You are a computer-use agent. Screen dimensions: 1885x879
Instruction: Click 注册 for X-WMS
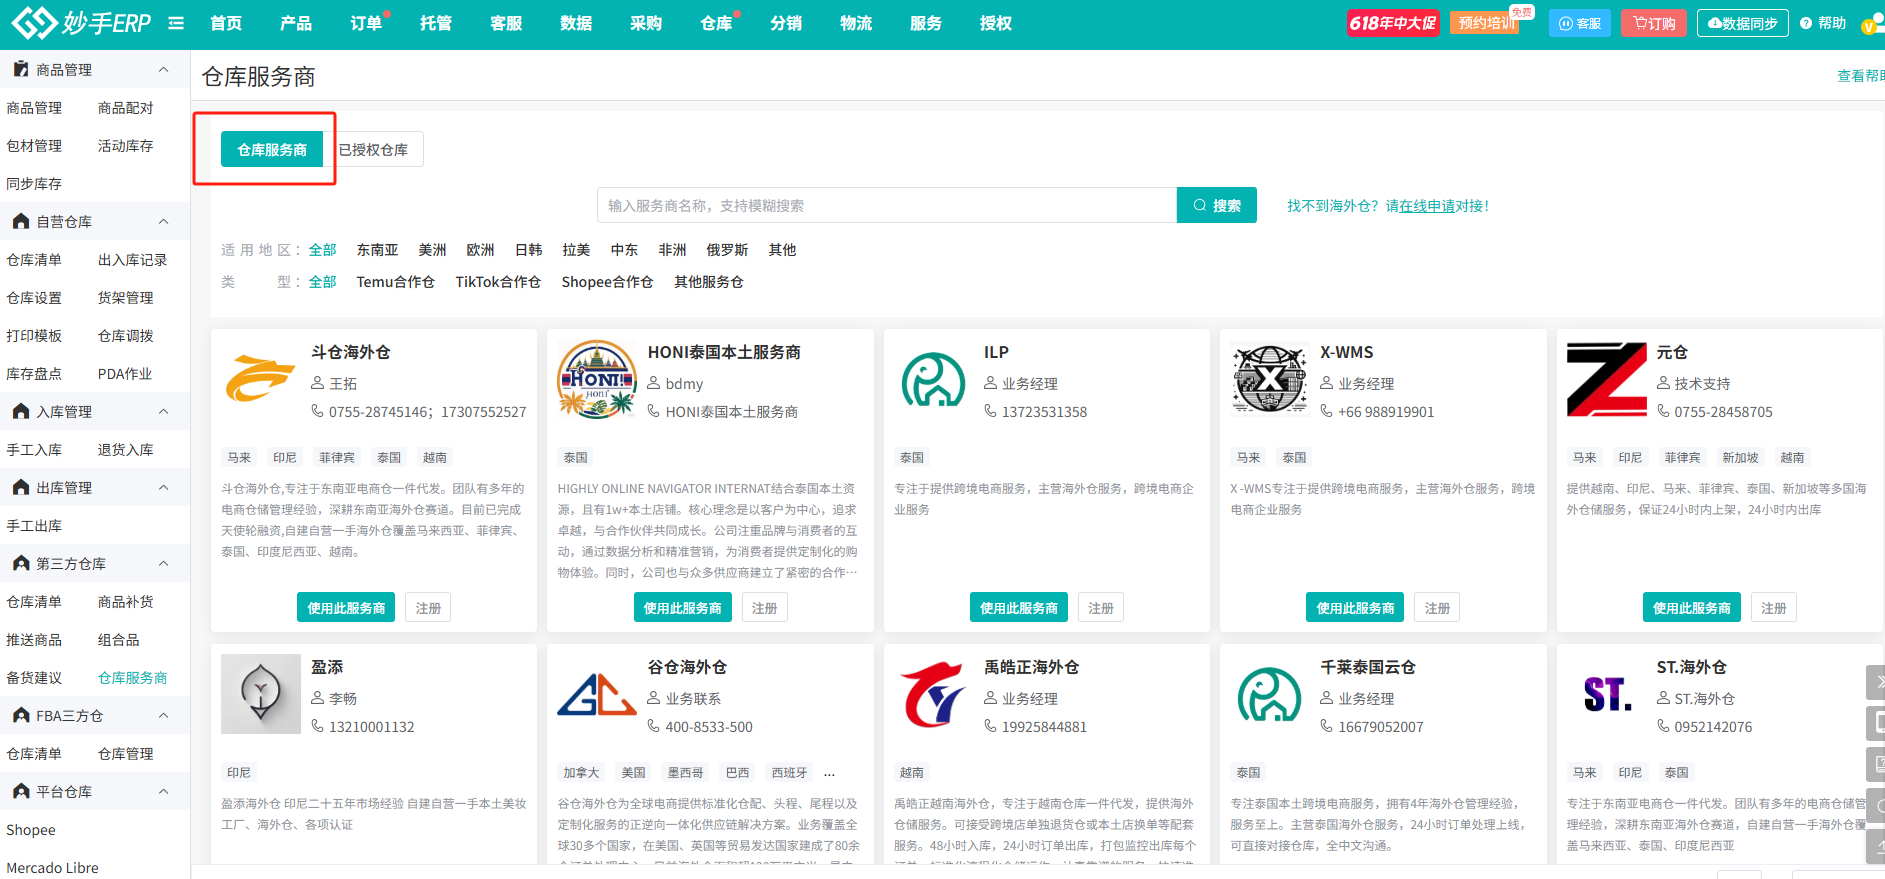pyautogui.click(x=1437, y=607)
